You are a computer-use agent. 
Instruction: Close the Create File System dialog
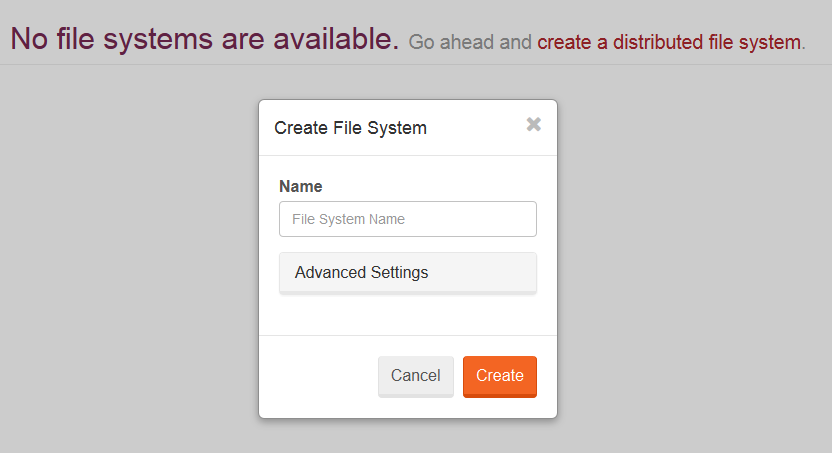(533, 124)
